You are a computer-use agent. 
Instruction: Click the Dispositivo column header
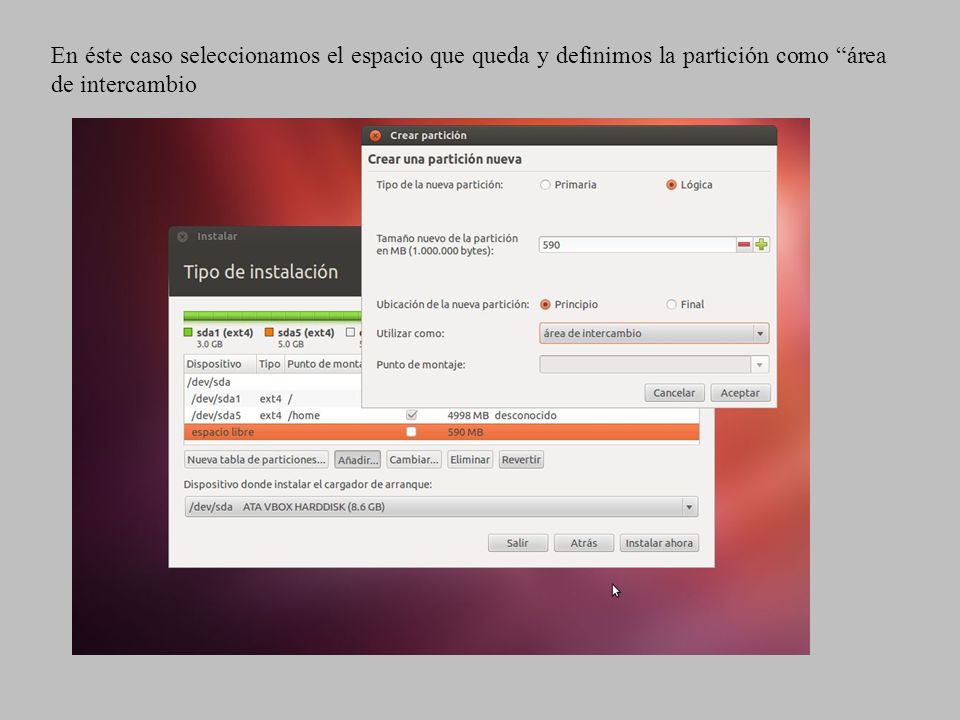[x=220, y=364]
